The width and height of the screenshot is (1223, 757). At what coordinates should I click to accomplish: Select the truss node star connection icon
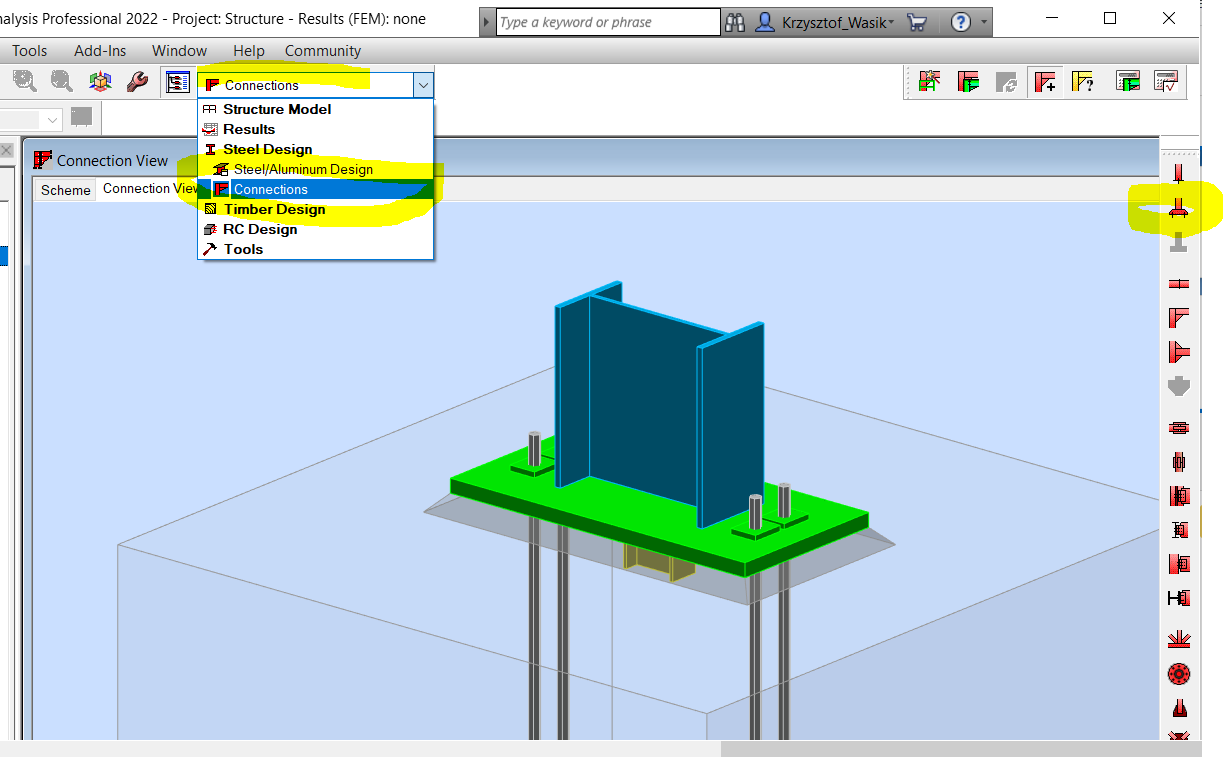click(x=1179, y=640)
